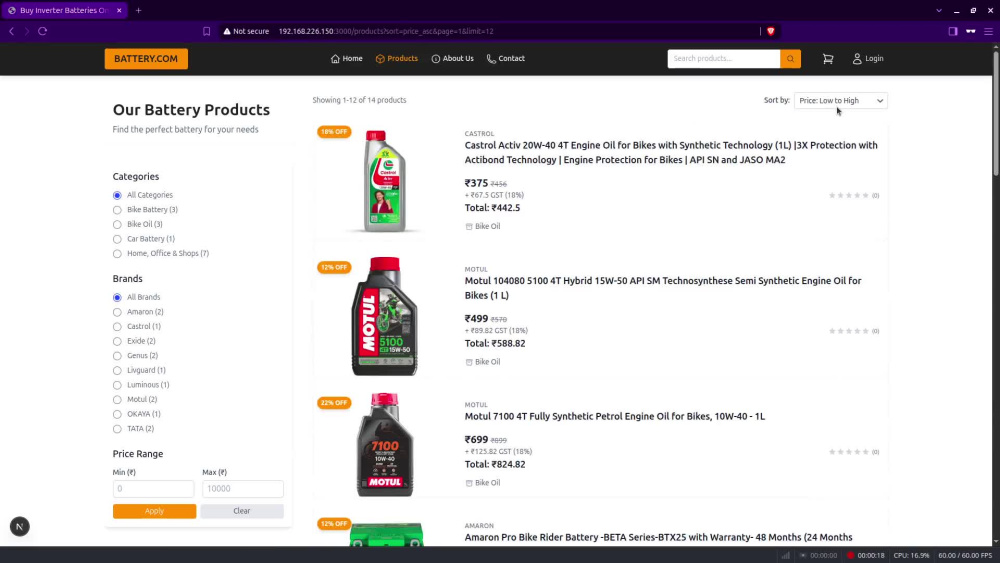
Task: Click the Max price input field
Action: [243, 488]
